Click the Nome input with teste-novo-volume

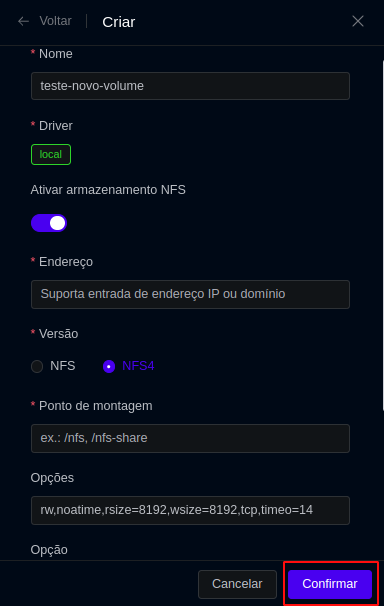point(190,86)
